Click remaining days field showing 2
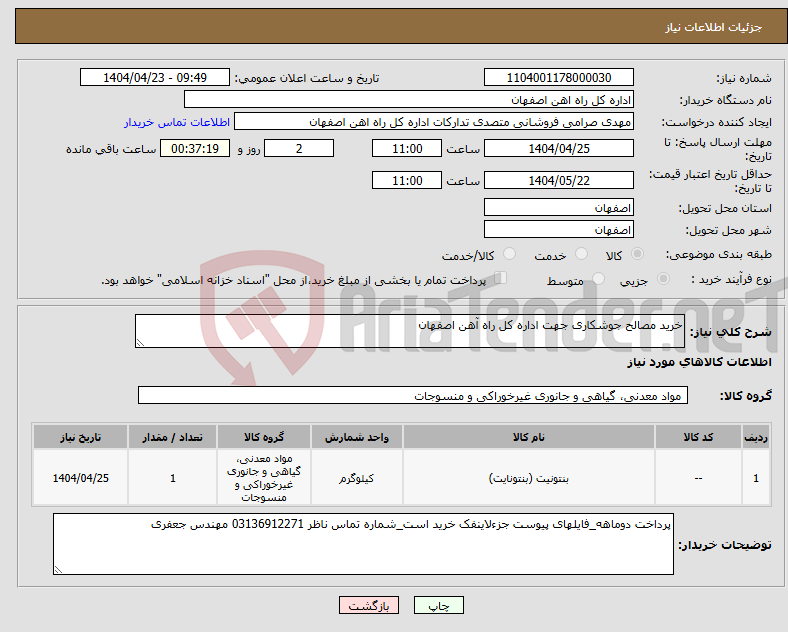Image resolution: width=788 pixels, height=632 pixels. point(299,149)
